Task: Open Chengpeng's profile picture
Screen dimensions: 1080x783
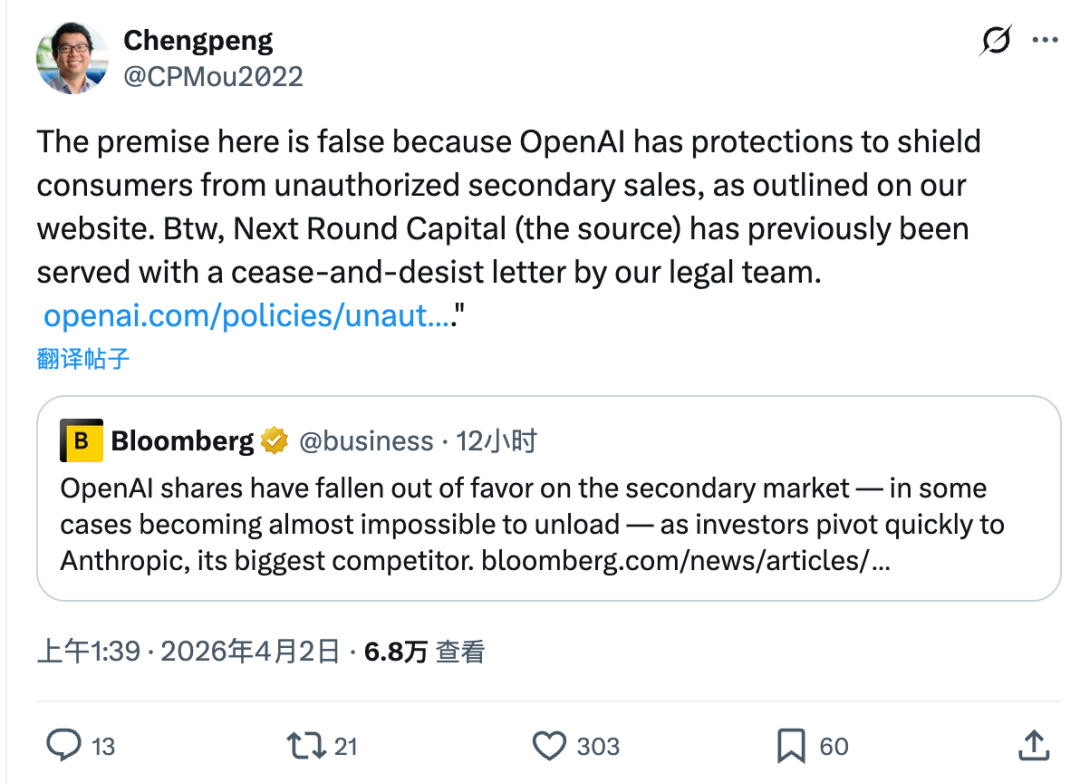Action: pyautogui.click(x=72, y=59)
